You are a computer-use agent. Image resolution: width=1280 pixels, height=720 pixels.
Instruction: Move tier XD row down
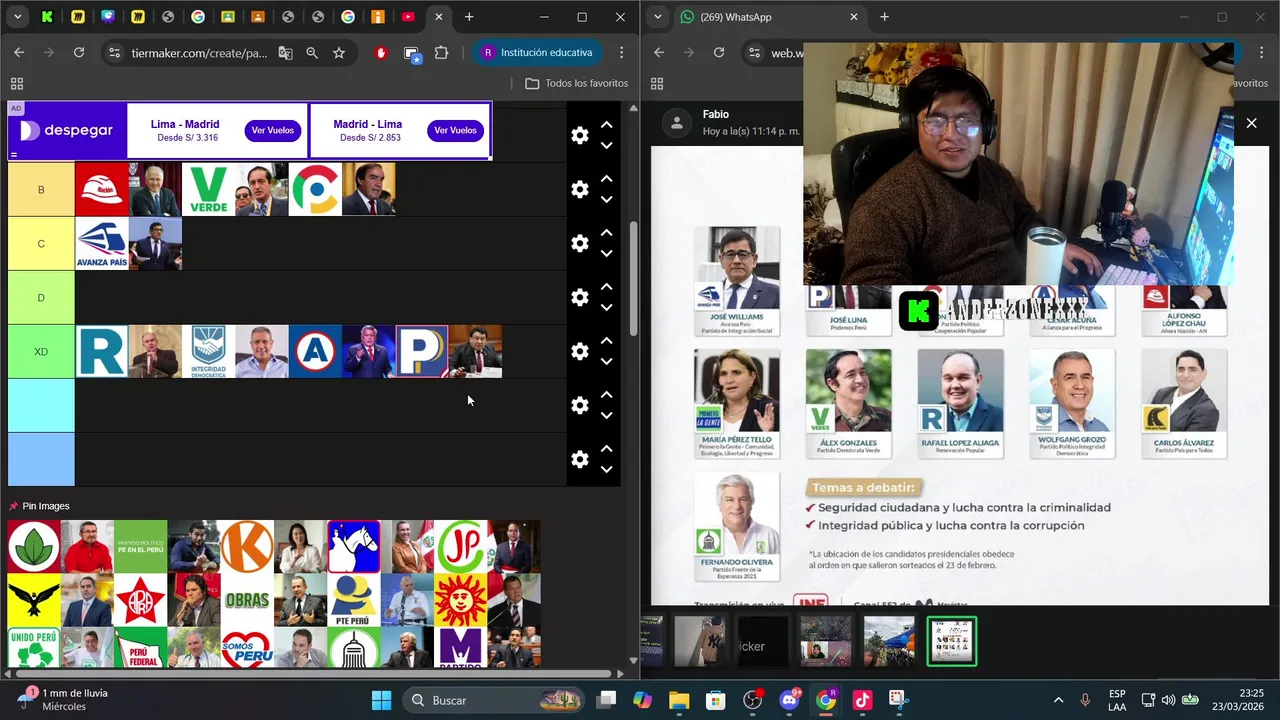click(x=606, y=361)
